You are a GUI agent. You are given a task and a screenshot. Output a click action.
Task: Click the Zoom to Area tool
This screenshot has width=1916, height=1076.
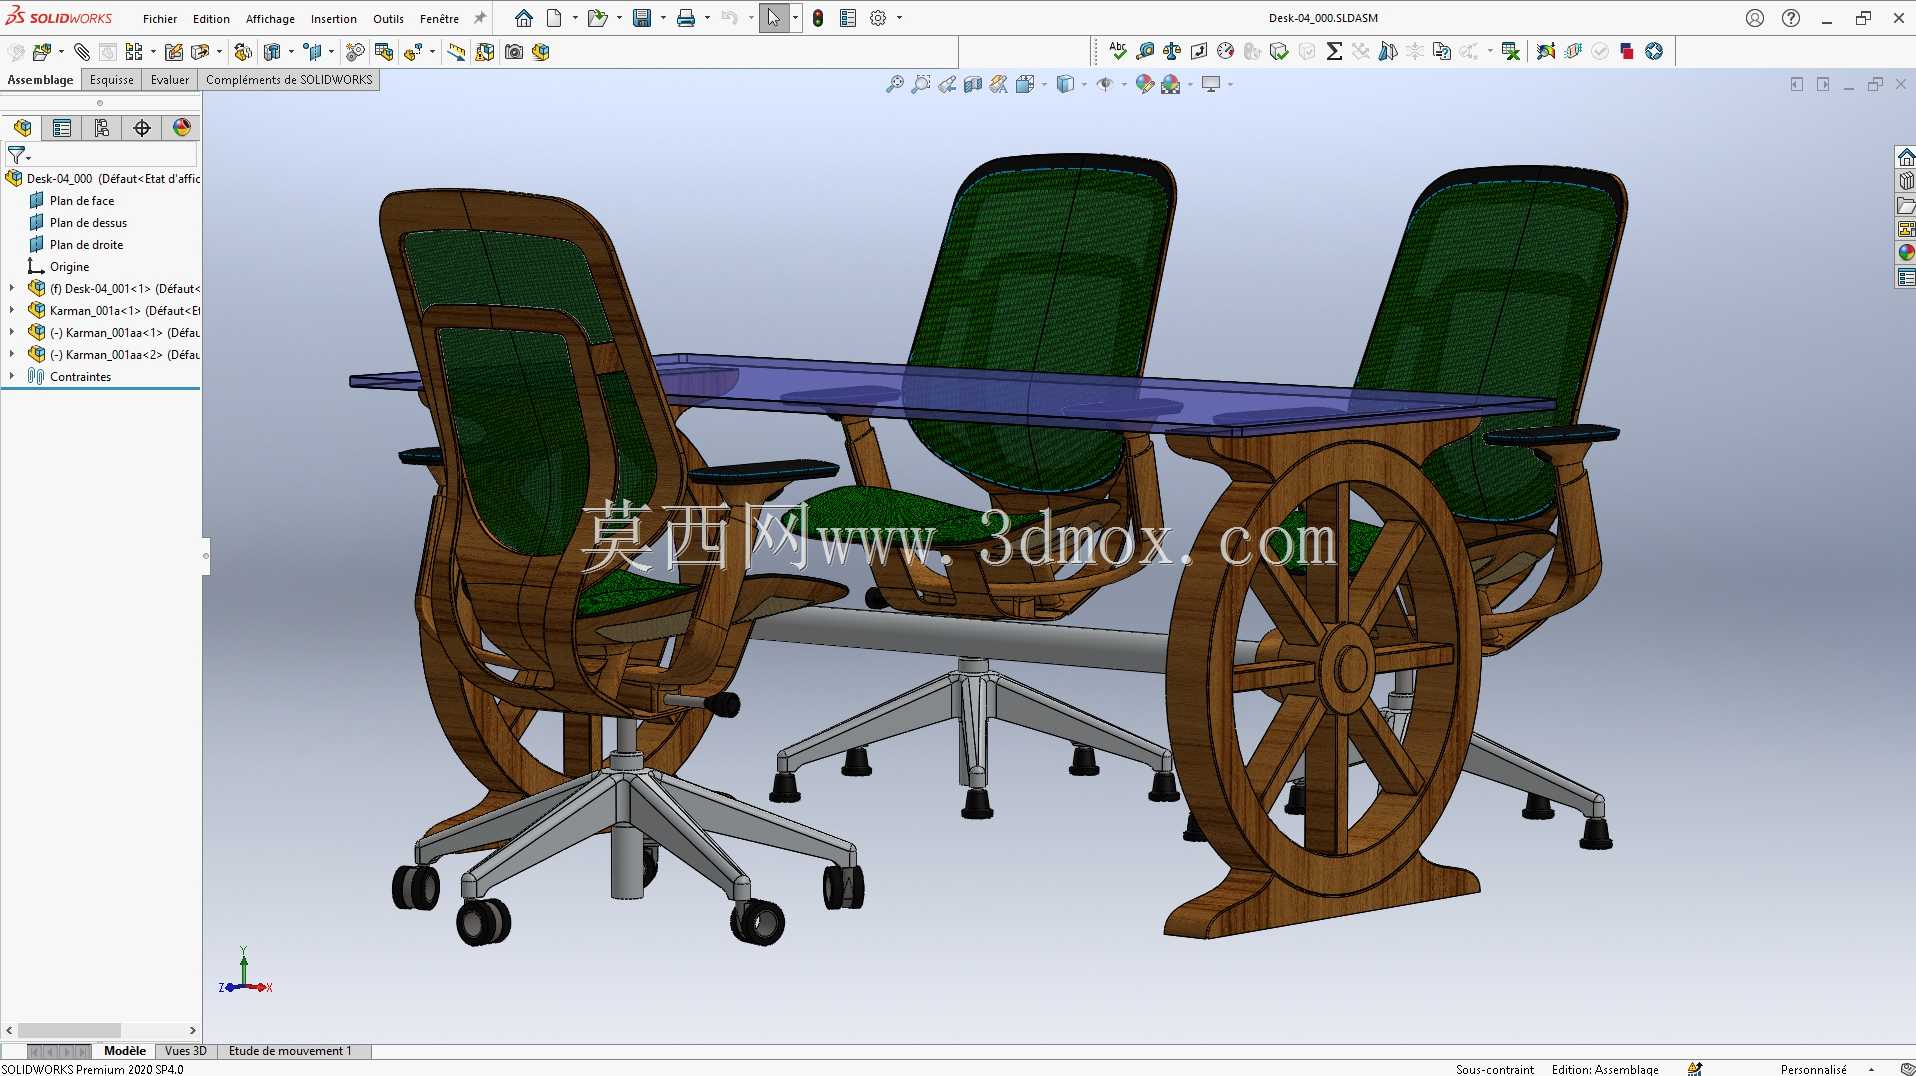pos(921,85)
